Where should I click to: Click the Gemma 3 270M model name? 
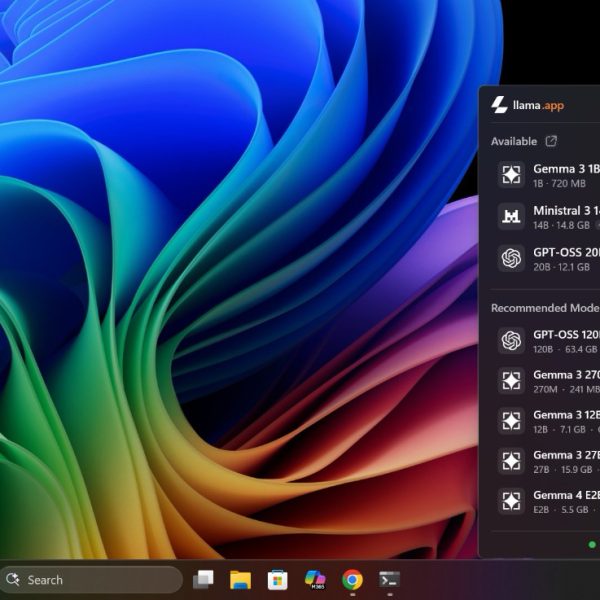566,375
